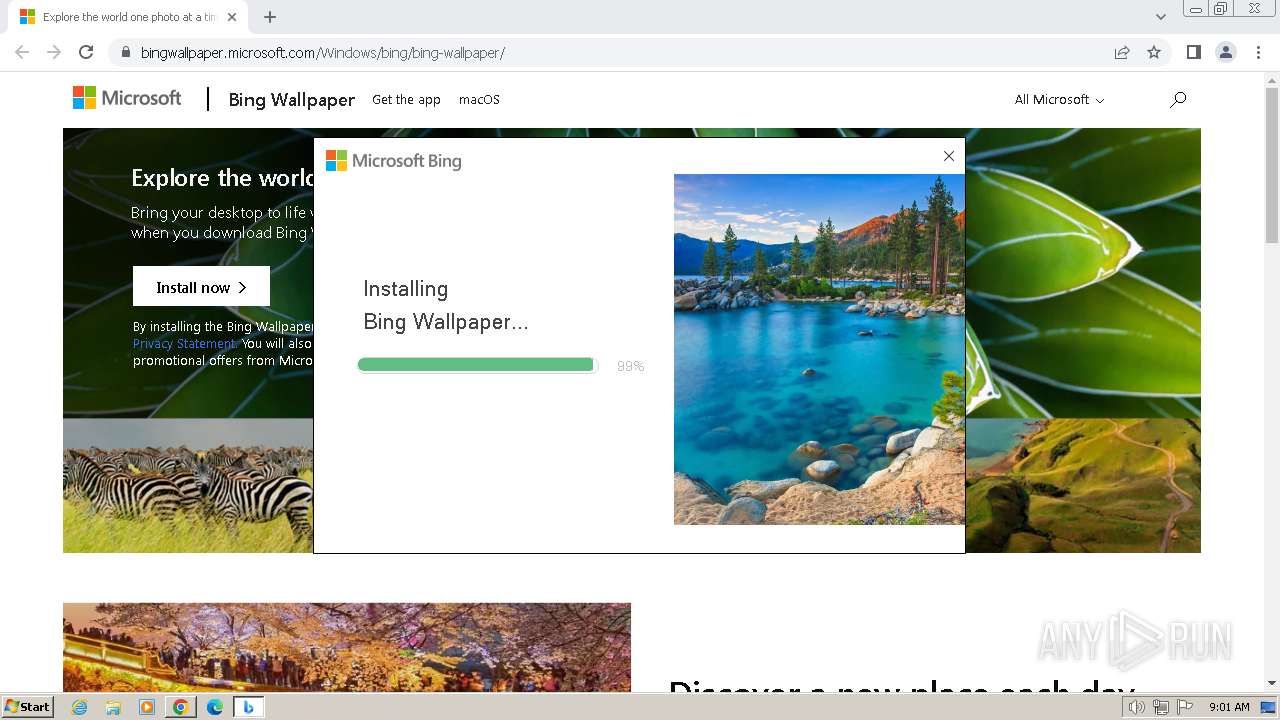The image size is (1280, 720).
Task: Click the Action Center flag icon
Action: [1185, 707]
